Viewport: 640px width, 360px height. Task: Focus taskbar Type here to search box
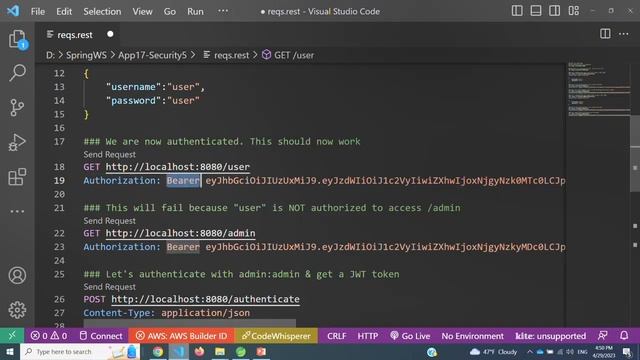pos(80,352)
